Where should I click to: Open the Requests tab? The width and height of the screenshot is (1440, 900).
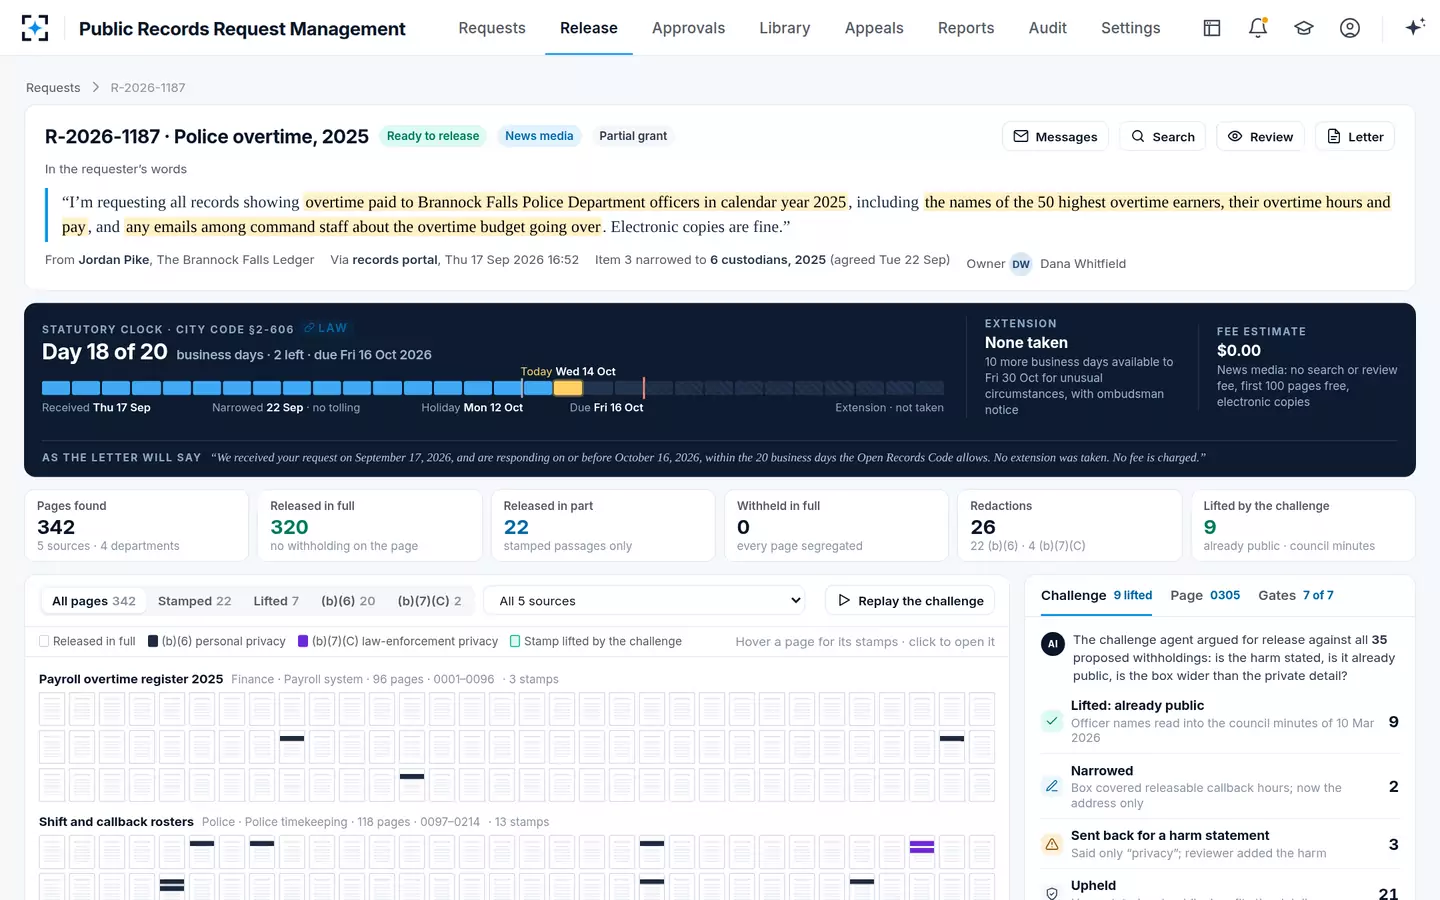coord(492,28)
